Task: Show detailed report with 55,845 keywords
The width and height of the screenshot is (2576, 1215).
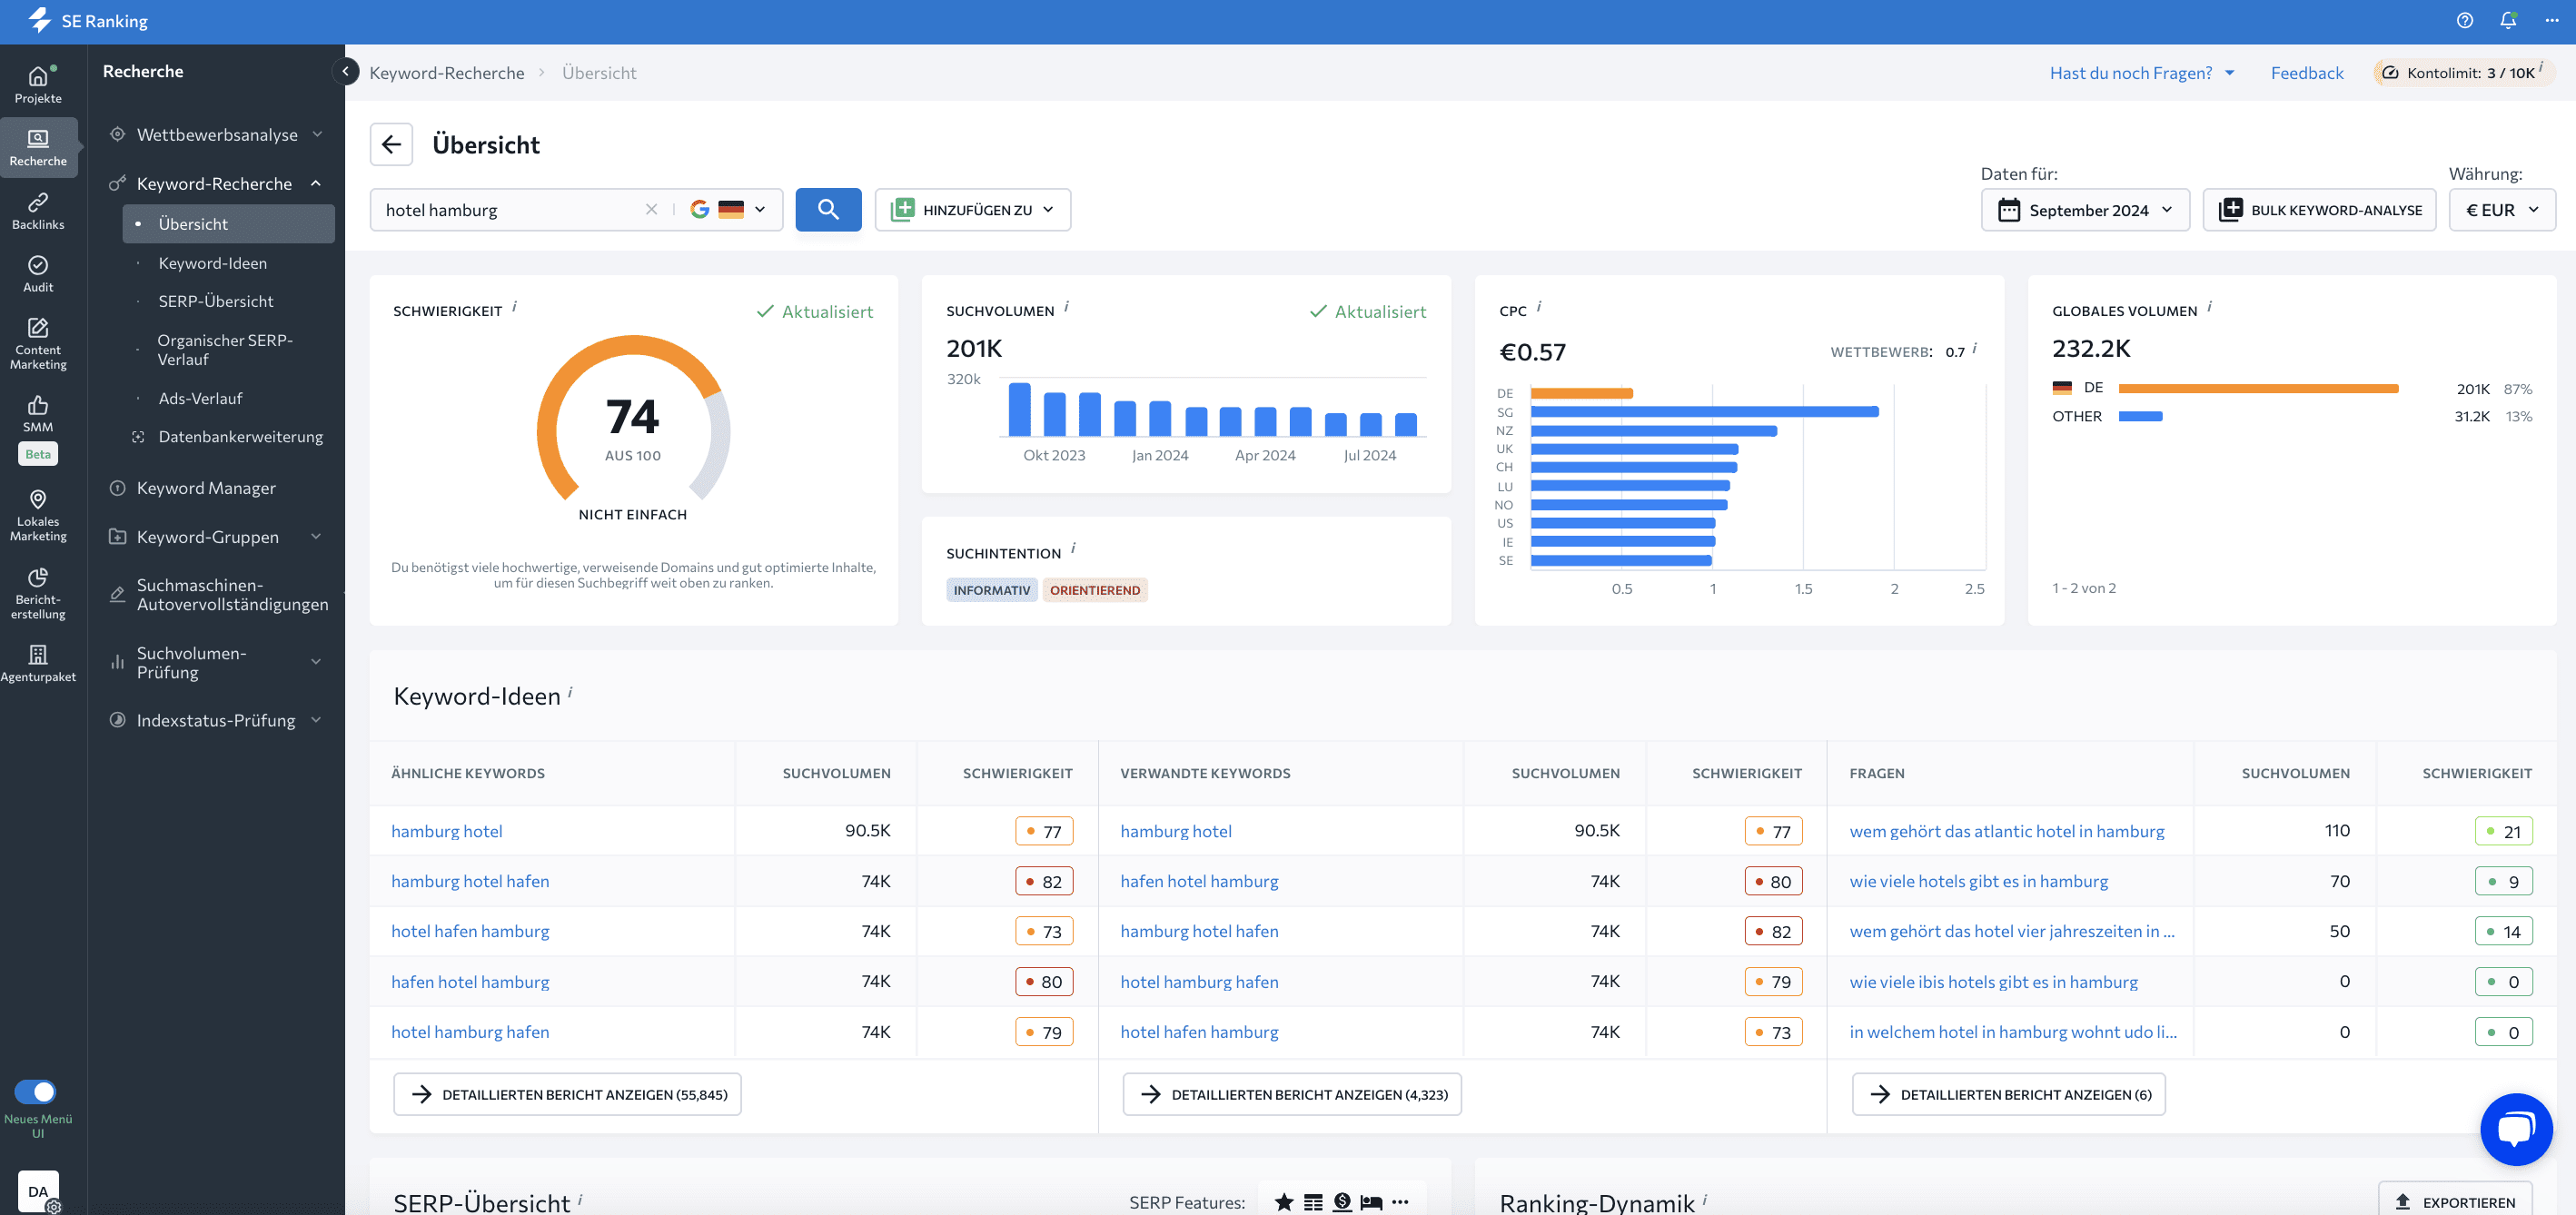Action: coord(568,1094)
